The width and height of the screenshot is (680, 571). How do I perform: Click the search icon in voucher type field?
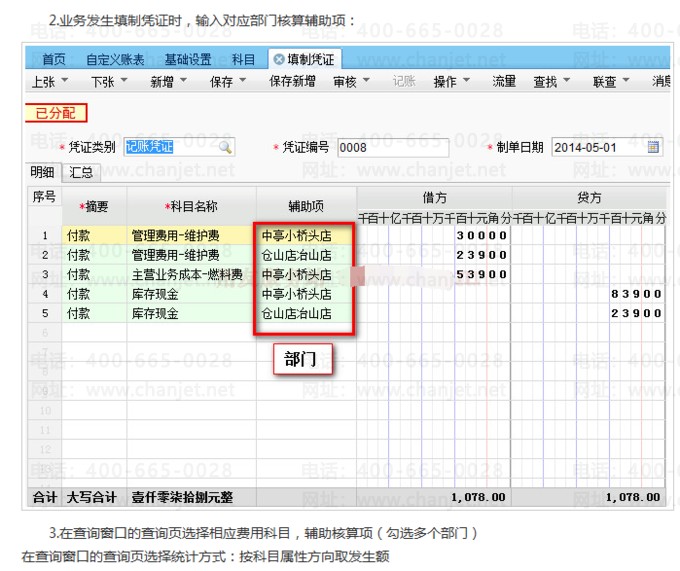[225, 147]
